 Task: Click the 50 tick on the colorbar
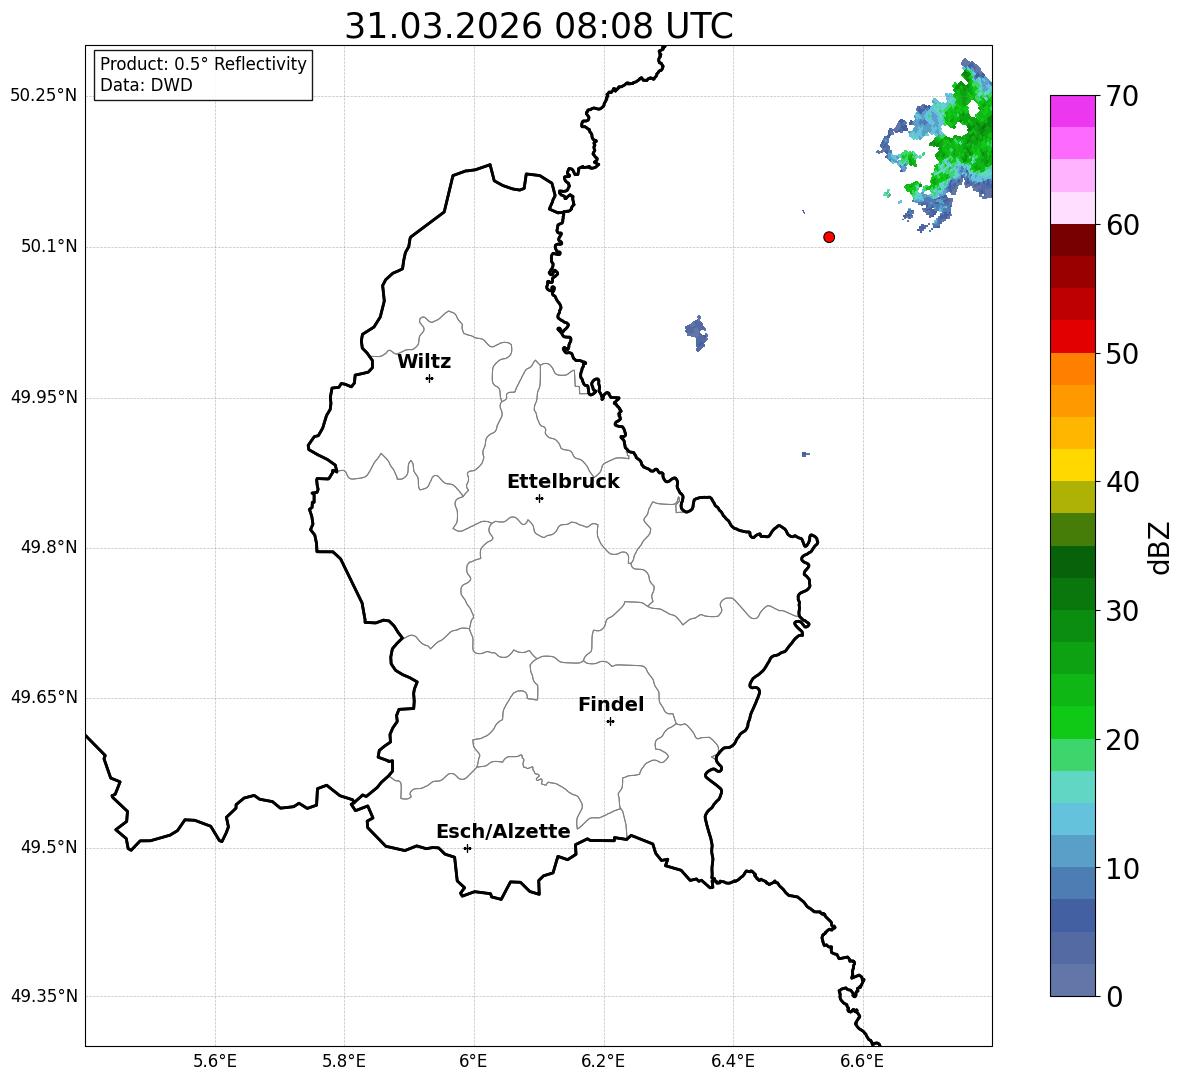pyautogui.click(x=1122, y=353)
